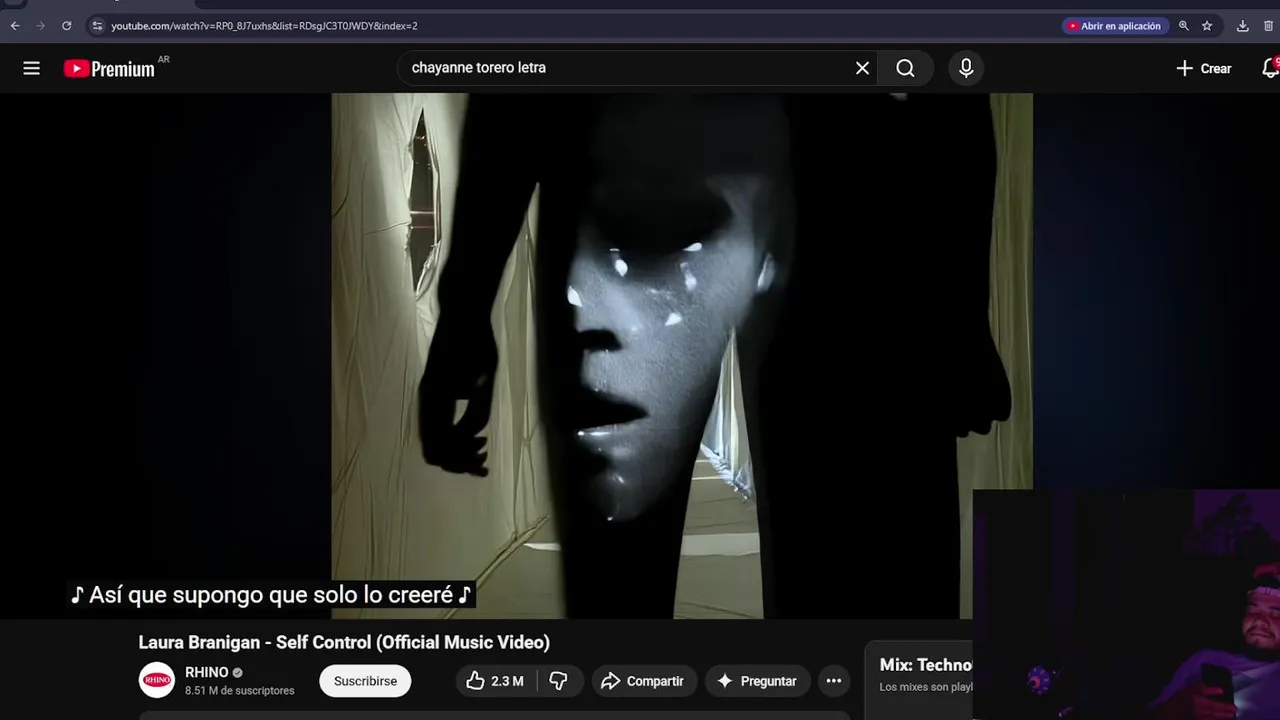Viewport: 1280px width, 720px height.
Task: Dislike the video with thumbs down
Action: tap(559, 681)
